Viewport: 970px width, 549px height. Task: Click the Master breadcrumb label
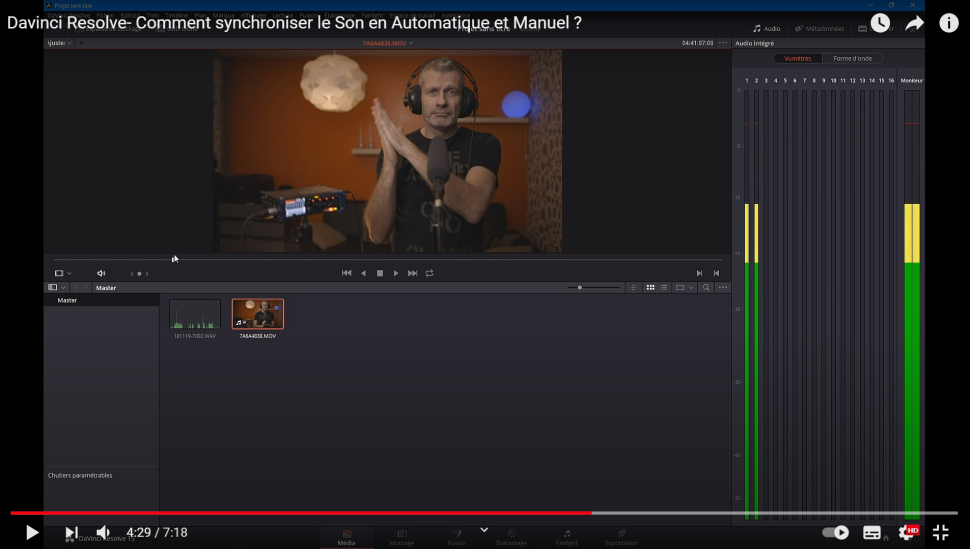point(106,288)
